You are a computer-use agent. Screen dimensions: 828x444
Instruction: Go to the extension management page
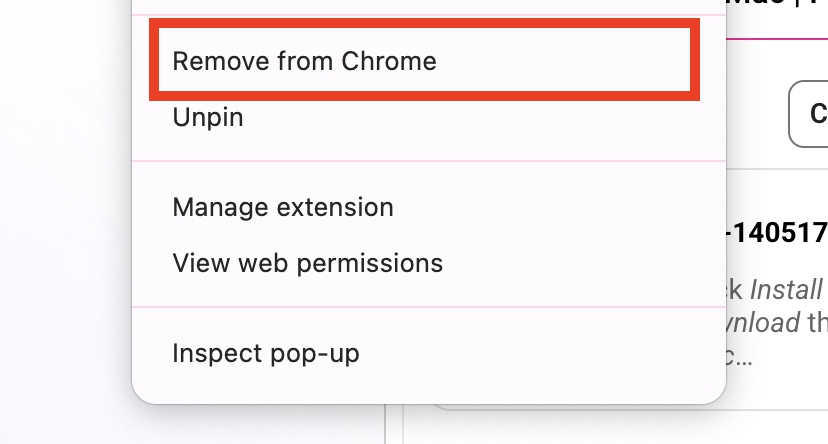[283, 207]
